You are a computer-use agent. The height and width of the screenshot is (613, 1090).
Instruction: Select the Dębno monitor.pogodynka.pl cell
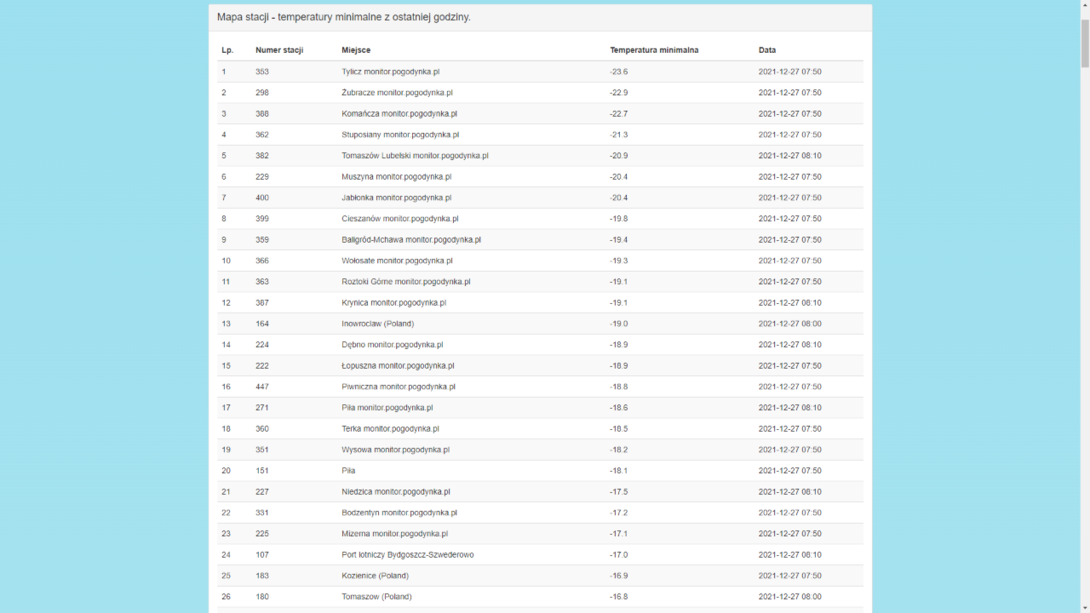(392, 345)
